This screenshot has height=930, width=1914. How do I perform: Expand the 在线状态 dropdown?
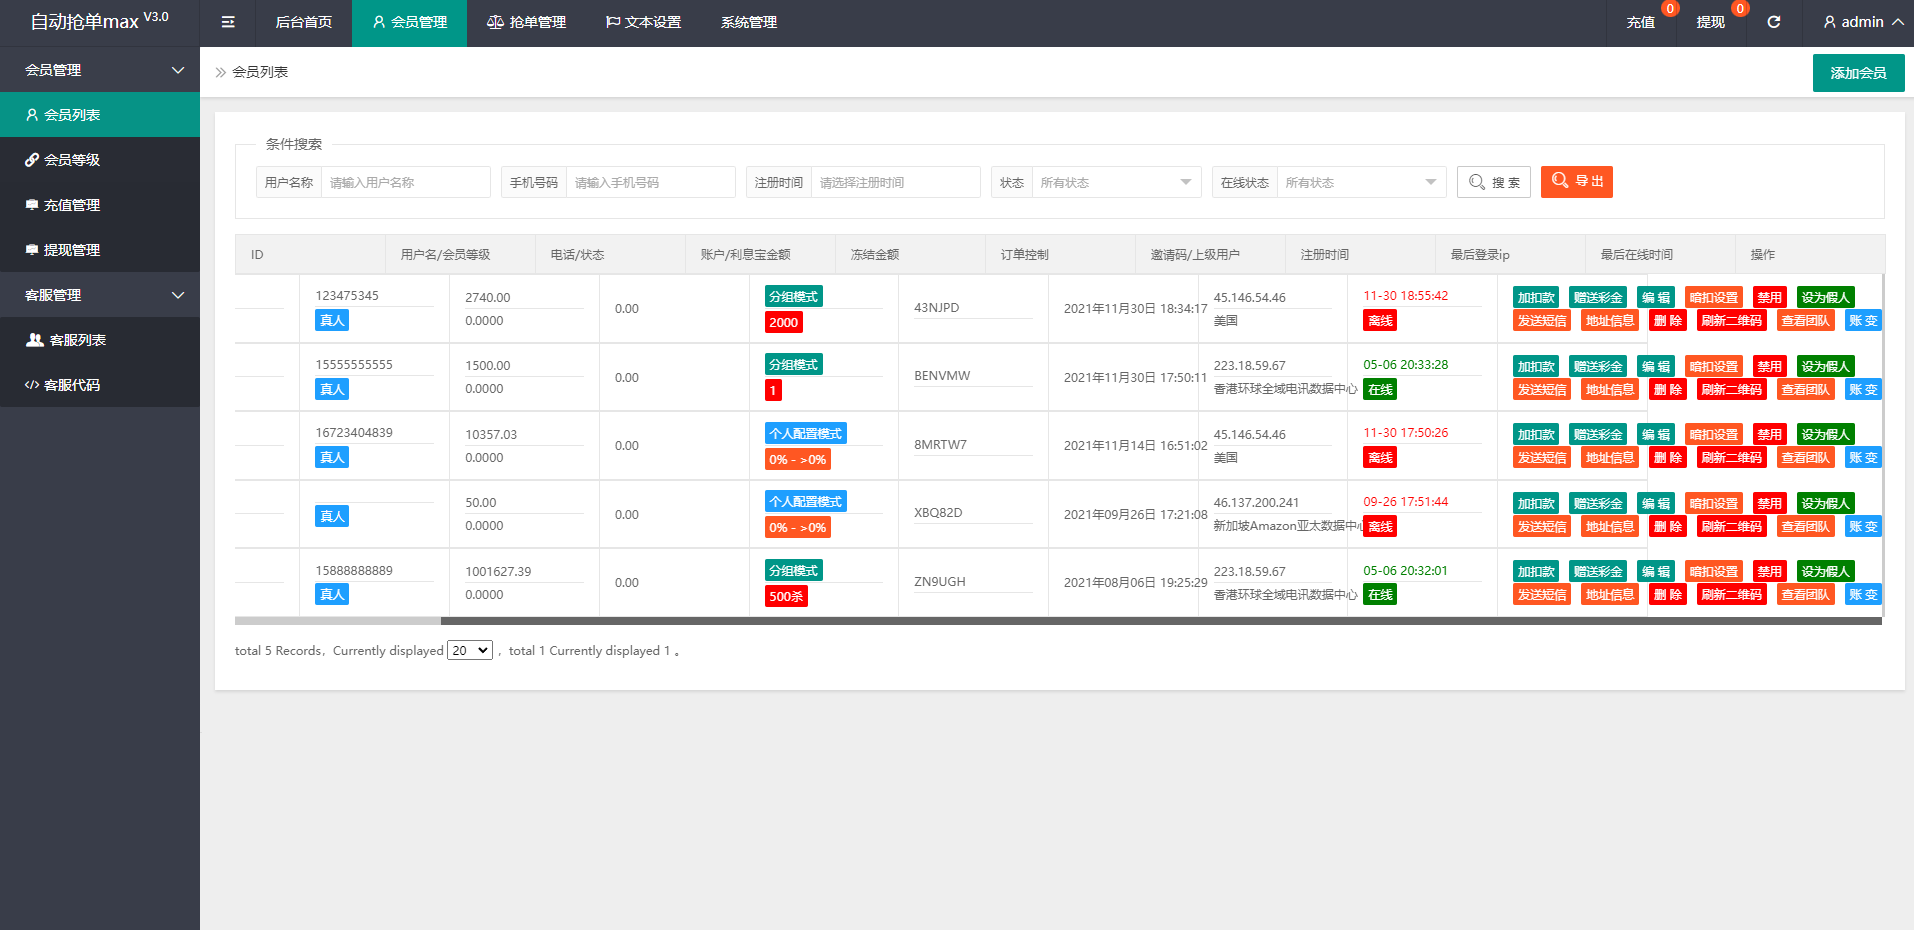[x=1360, y=182]
